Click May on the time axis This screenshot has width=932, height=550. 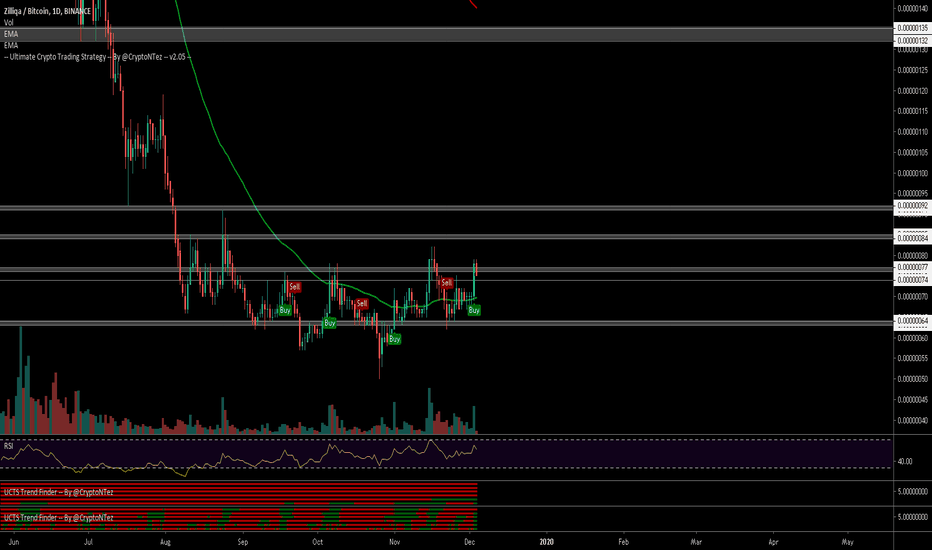(848, 542)
